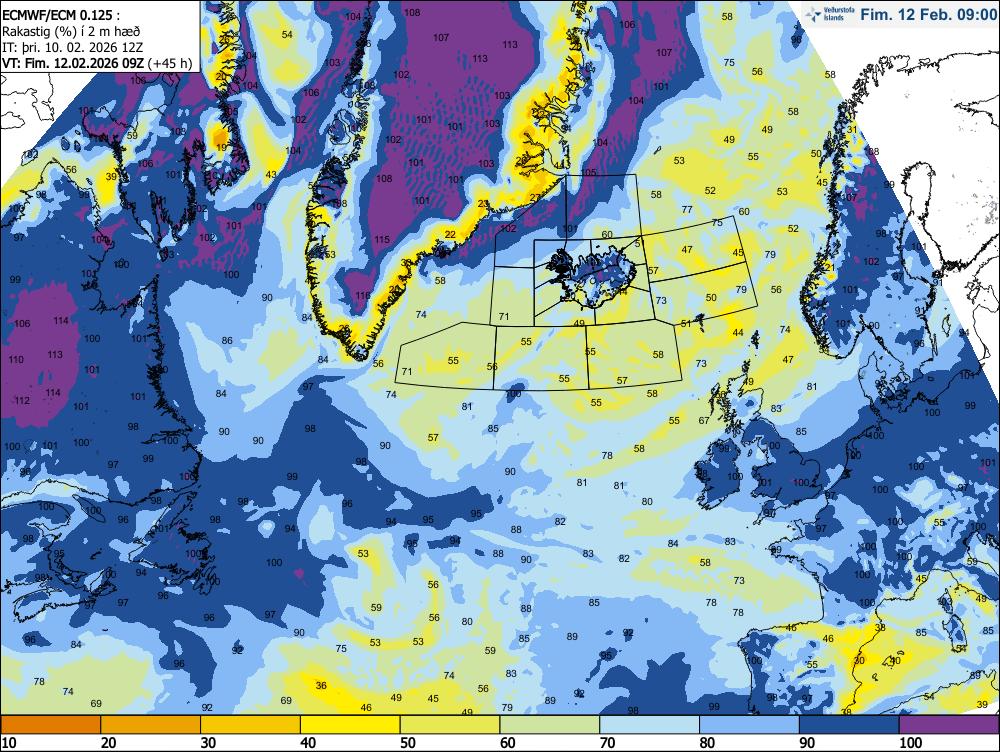This screenshot has height=752, width=1000.
Task: Click the 'Fim. 12 Feb. 09:00' timestamp
Action: coord(928,14)
